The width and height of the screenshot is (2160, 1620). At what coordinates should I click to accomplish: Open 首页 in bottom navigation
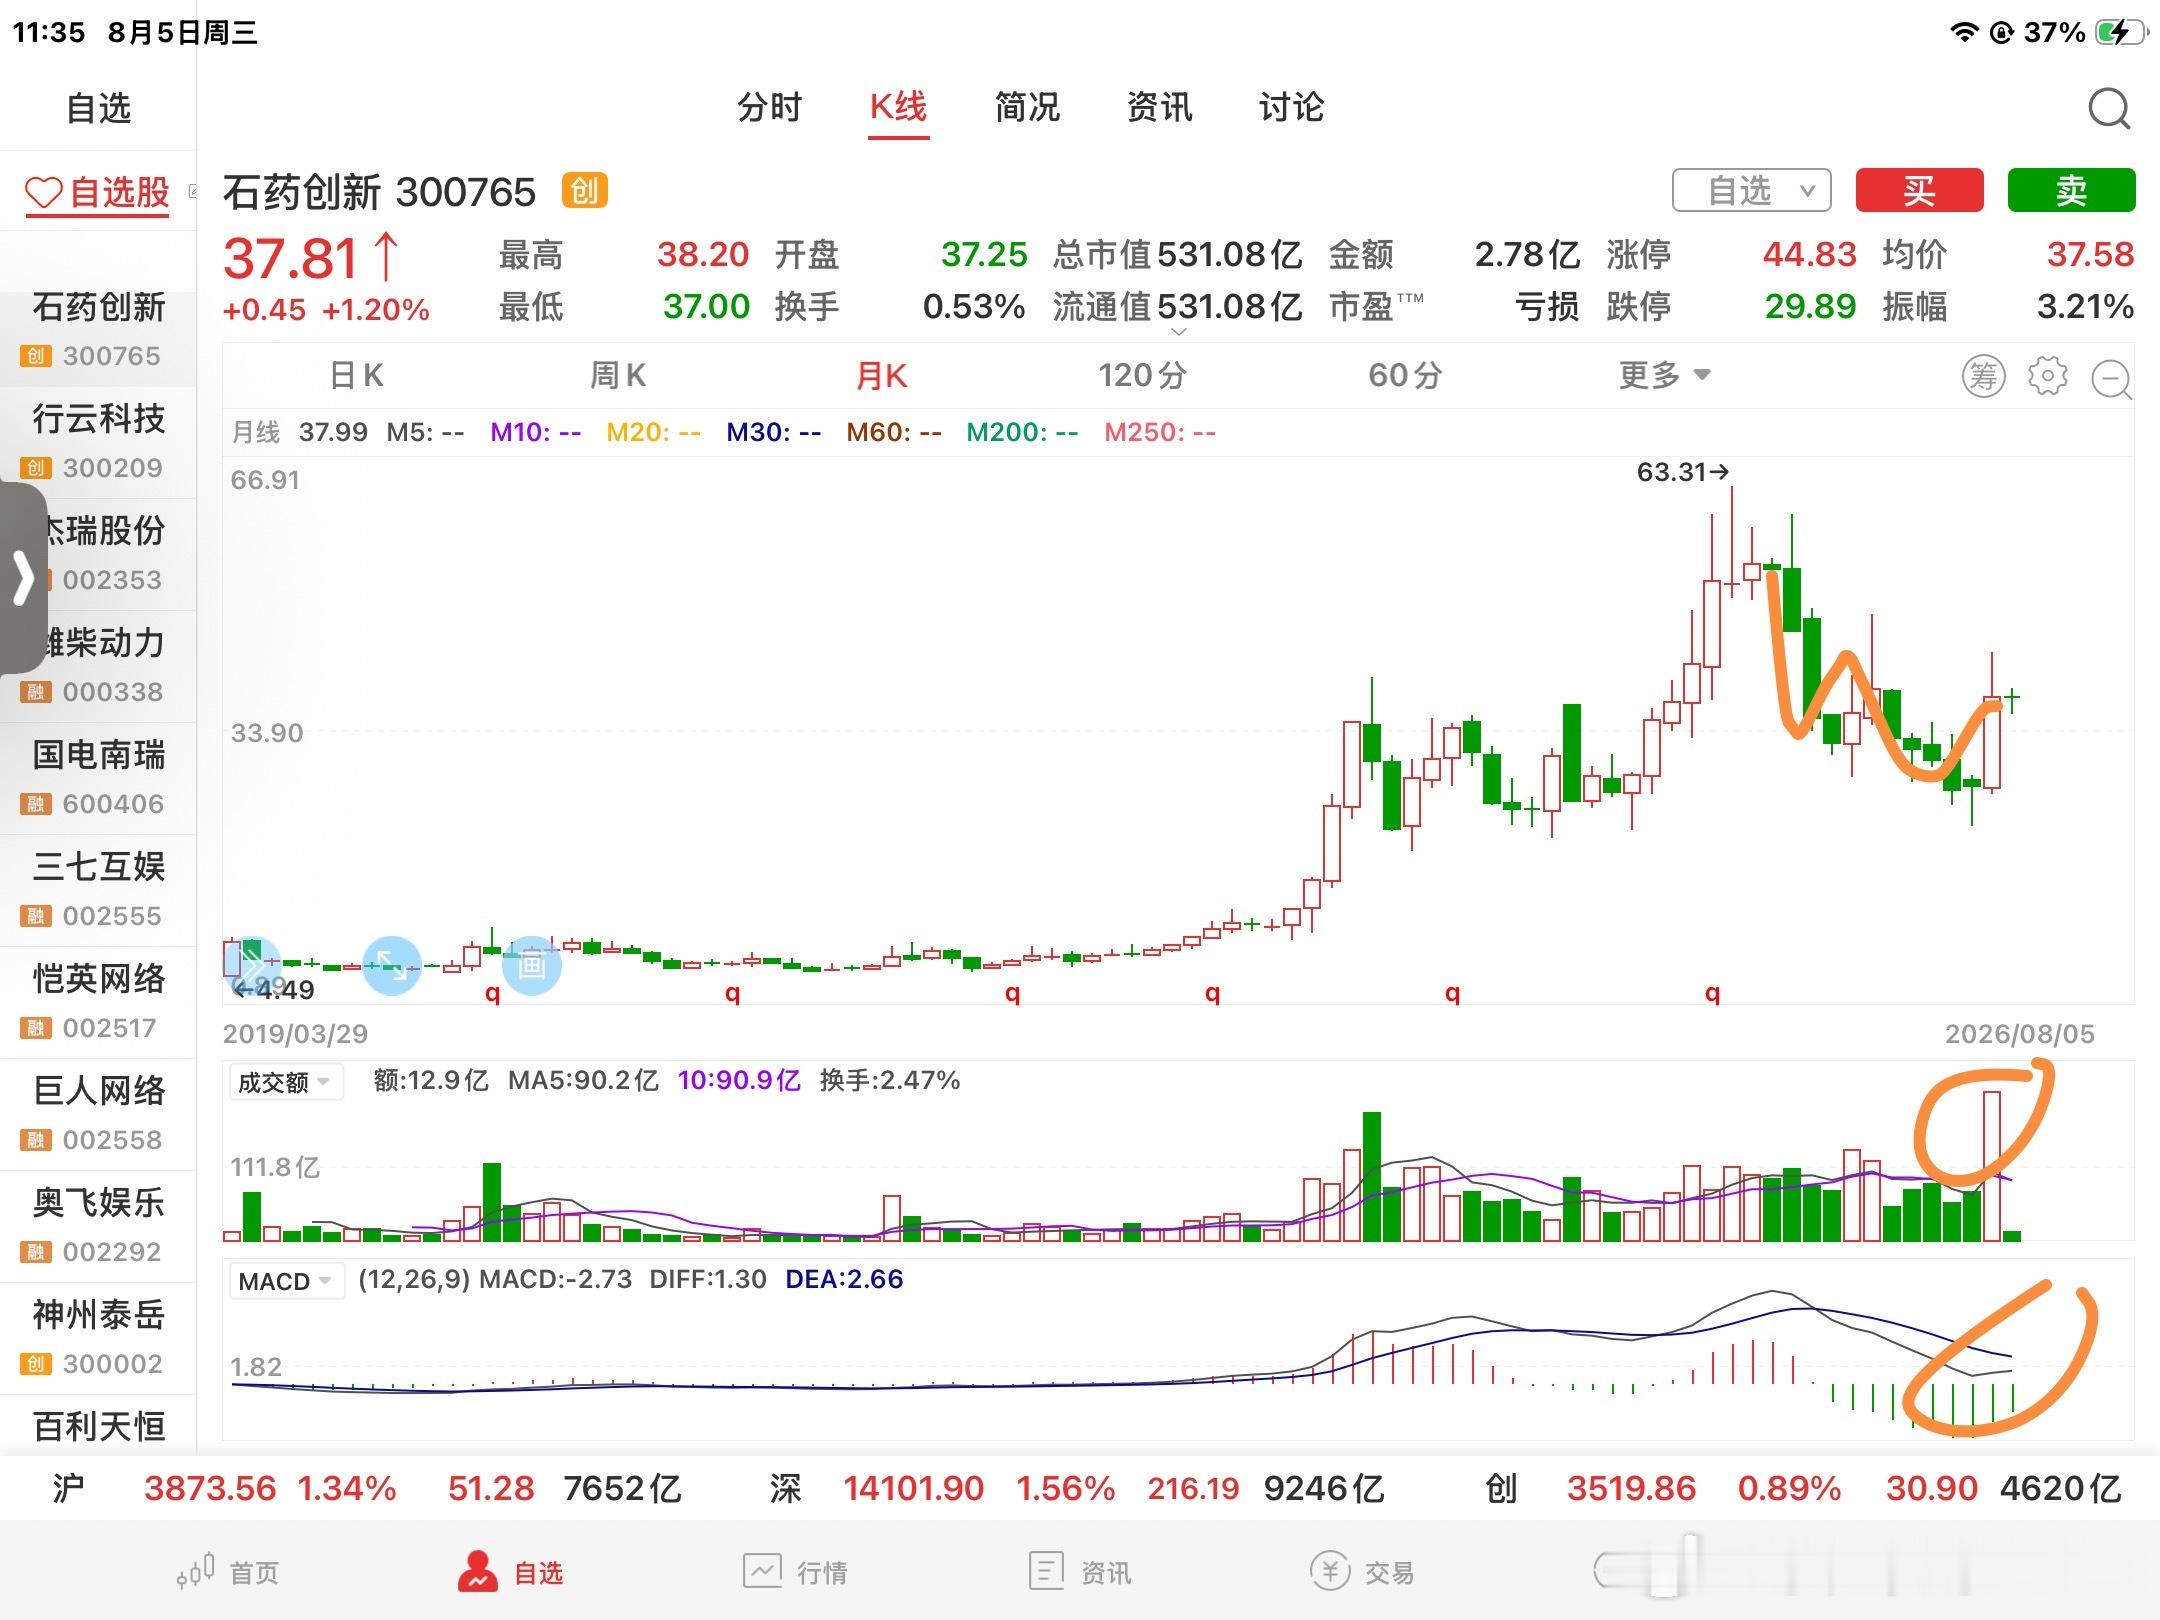[x=228, y=1572]
